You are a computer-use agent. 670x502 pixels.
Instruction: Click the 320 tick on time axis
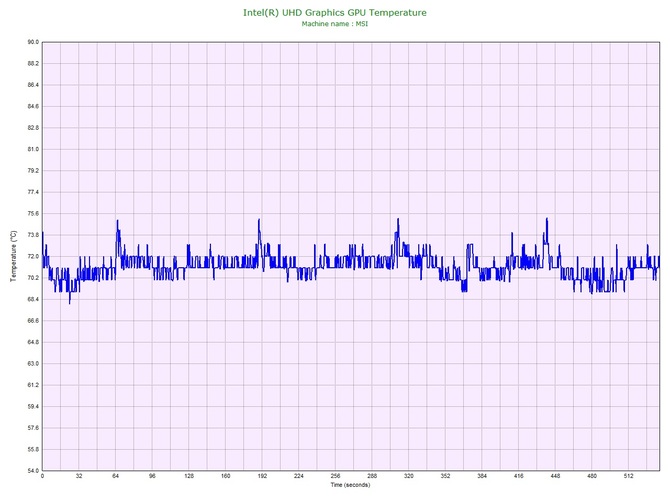click(409, 476)
